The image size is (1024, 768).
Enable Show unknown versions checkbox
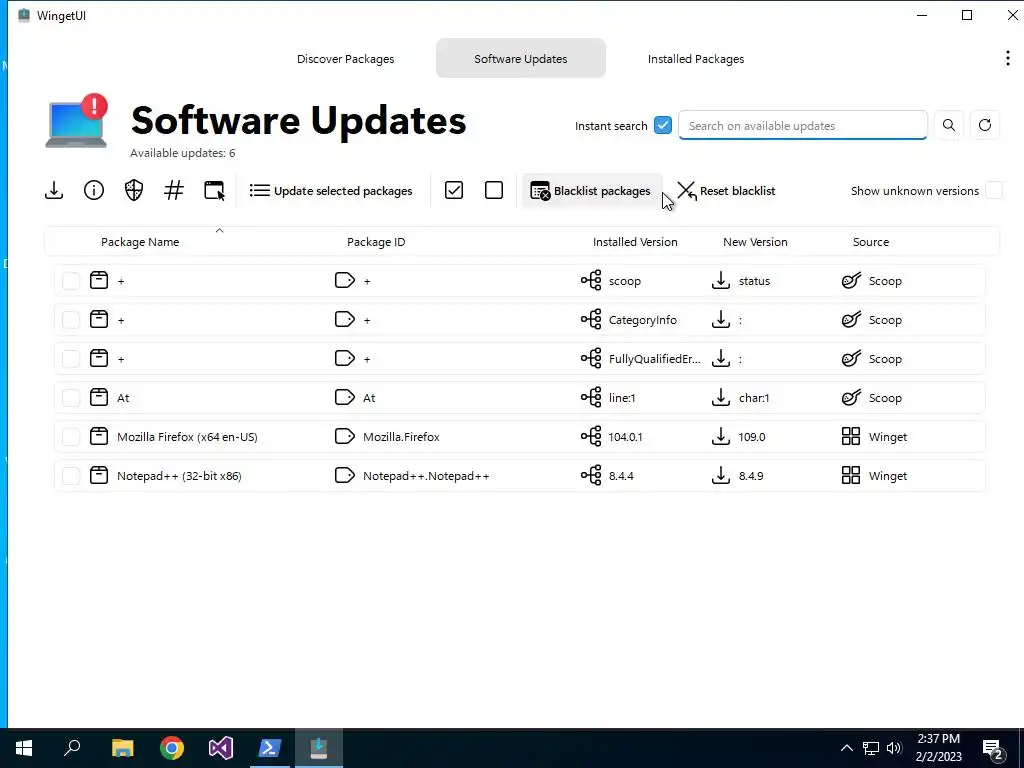pos(994,191)
